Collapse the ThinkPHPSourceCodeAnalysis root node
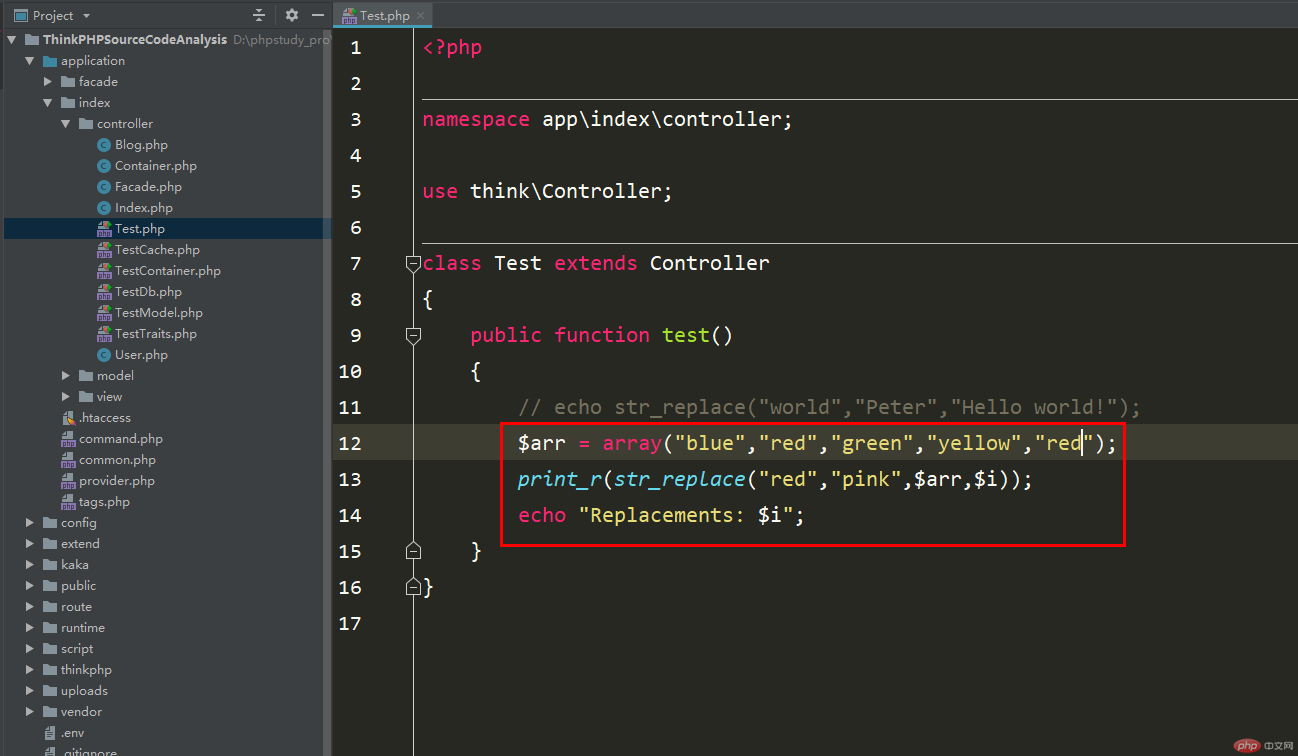Screen dimensions: 1298x756 coord(12,40)
